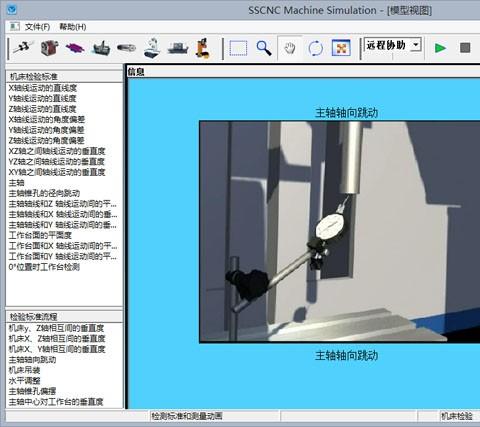
Task: Activate the hand pan tool
Action: 290,48
